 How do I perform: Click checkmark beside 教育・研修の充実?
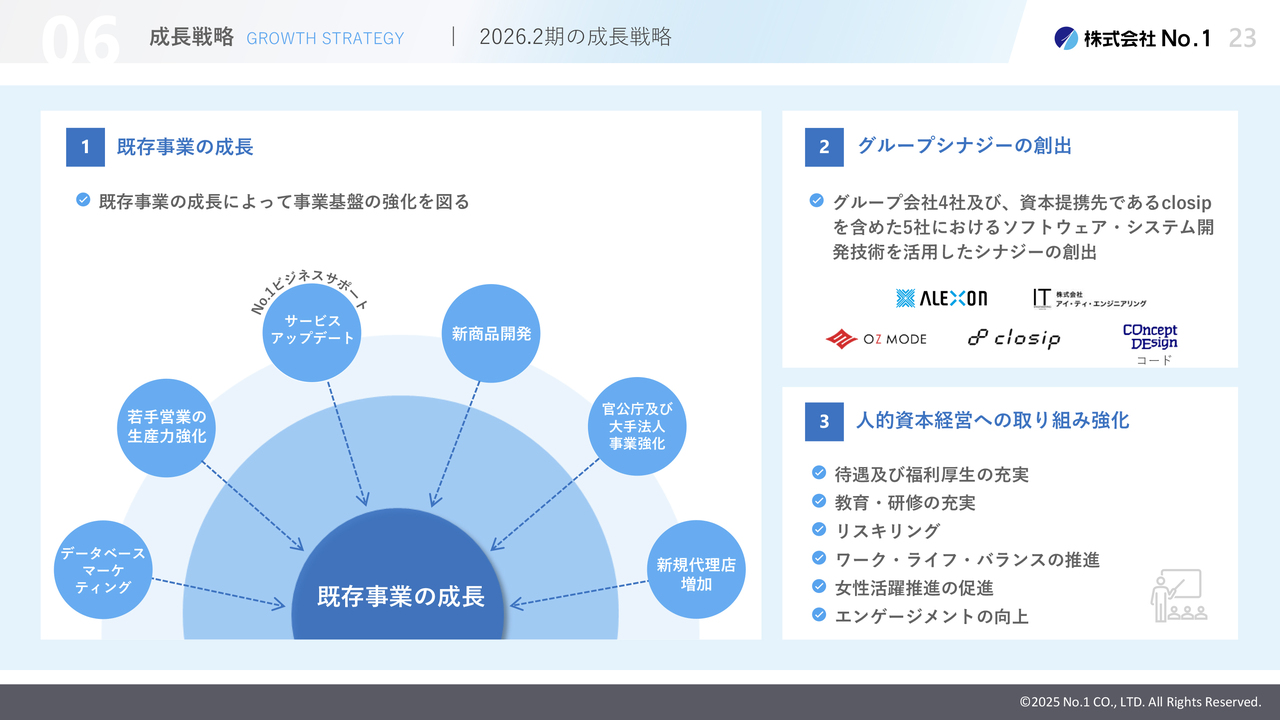click(x=818, y=501)
